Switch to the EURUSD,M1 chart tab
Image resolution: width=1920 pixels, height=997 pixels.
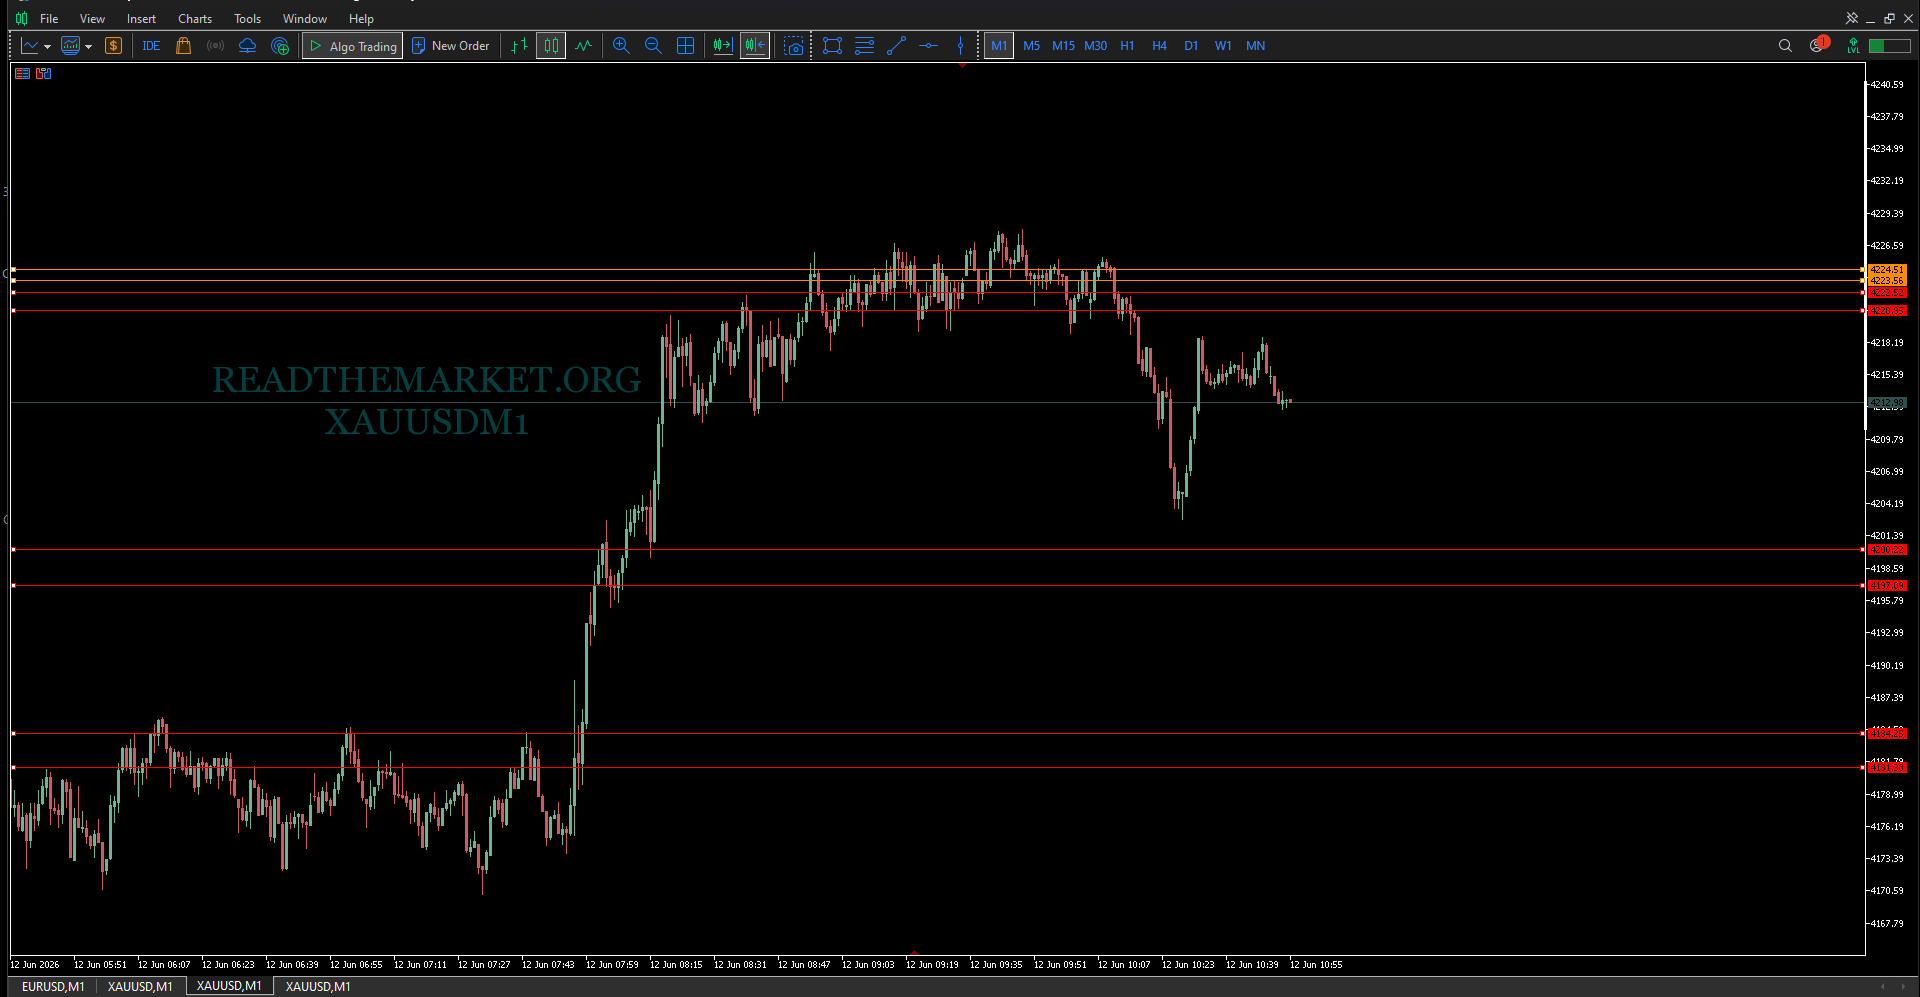coord(53,986)
